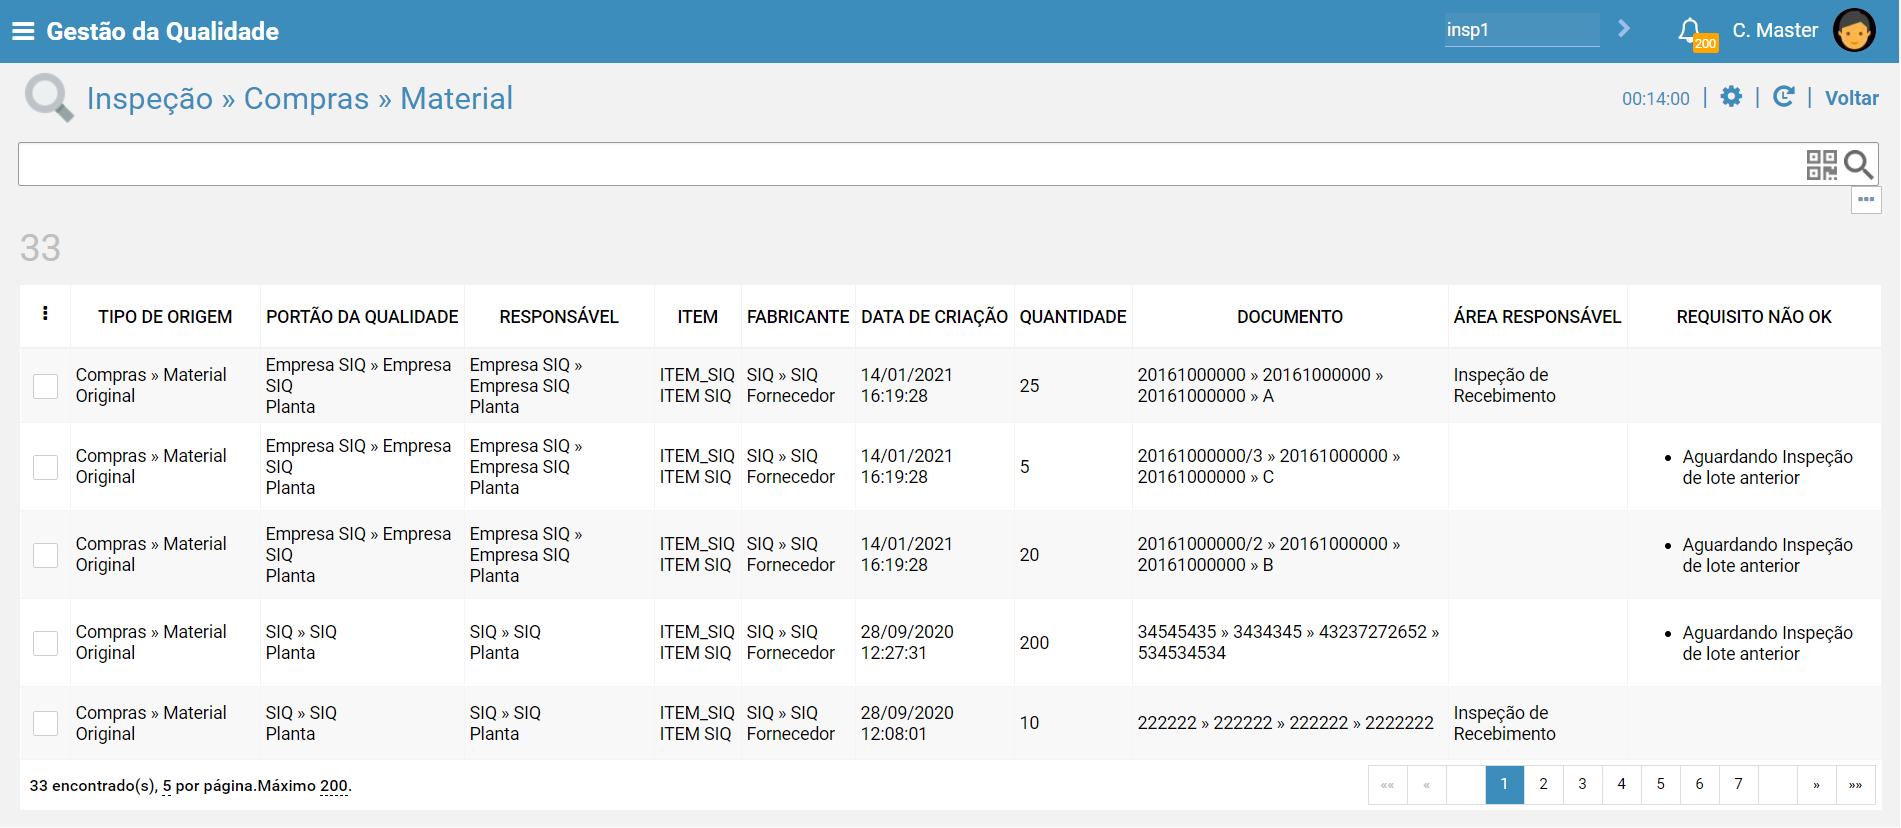
Task: Open the three-dots more options button
Action: tap(1866, 200)
